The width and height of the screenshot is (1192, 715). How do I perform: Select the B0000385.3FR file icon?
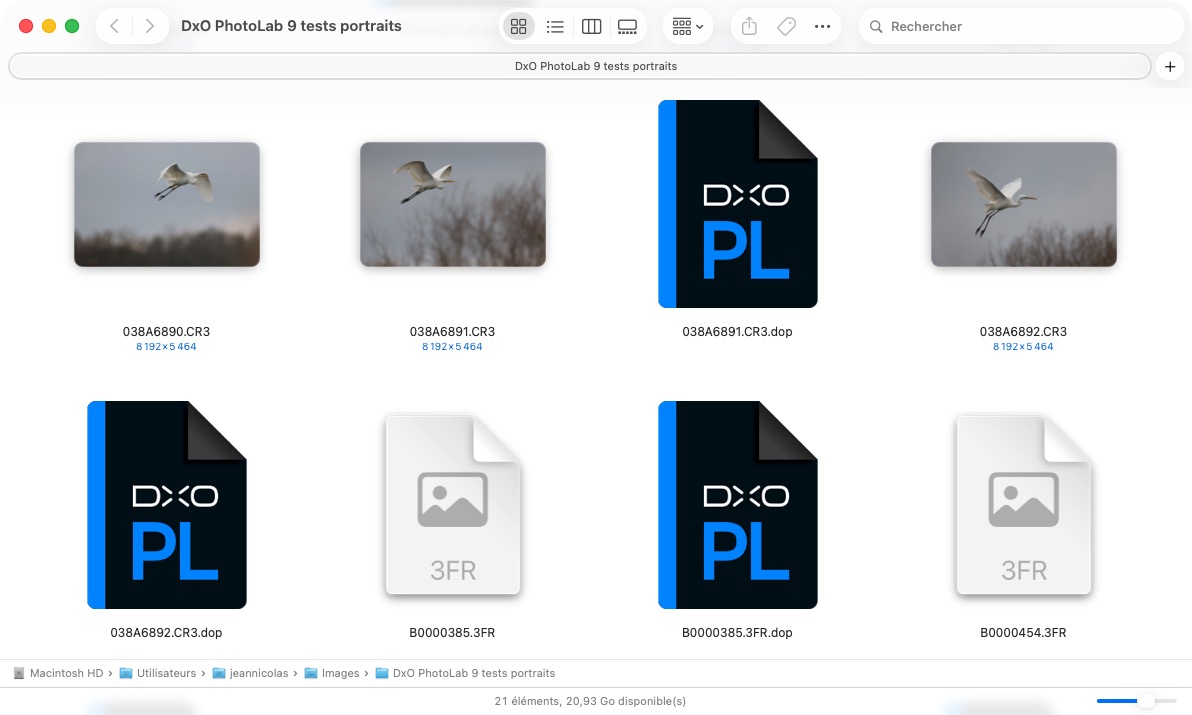tap(452, 505)
